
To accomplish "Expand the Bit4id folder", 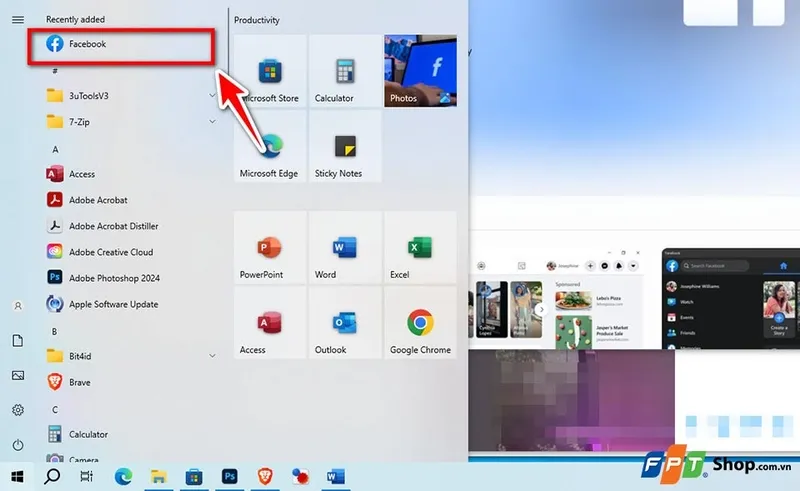I will [x=212, y=355].
